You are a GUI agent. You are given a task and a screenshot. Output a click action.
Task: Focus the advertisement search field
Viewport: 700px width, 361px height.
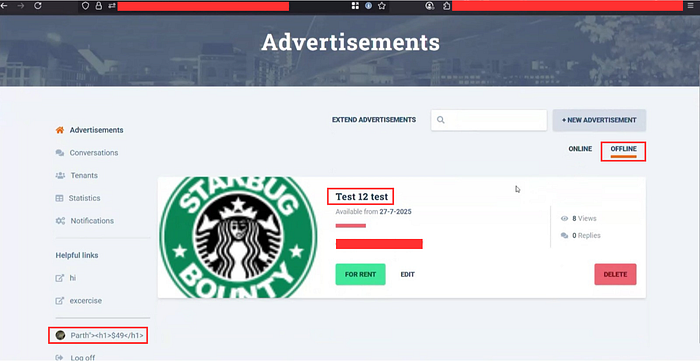coord(489,120)
